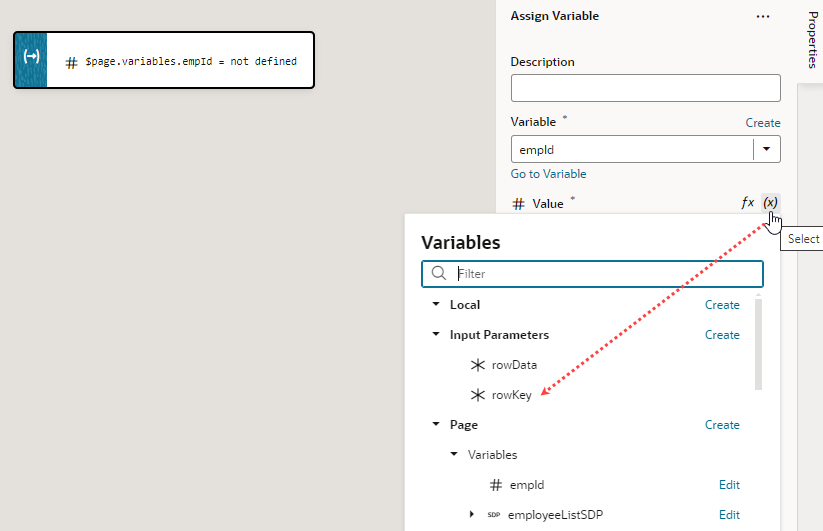The height and width of the screenshot is (531, 823).
Task: Click the (x) variable picker icon
Action: click(770, 203)
